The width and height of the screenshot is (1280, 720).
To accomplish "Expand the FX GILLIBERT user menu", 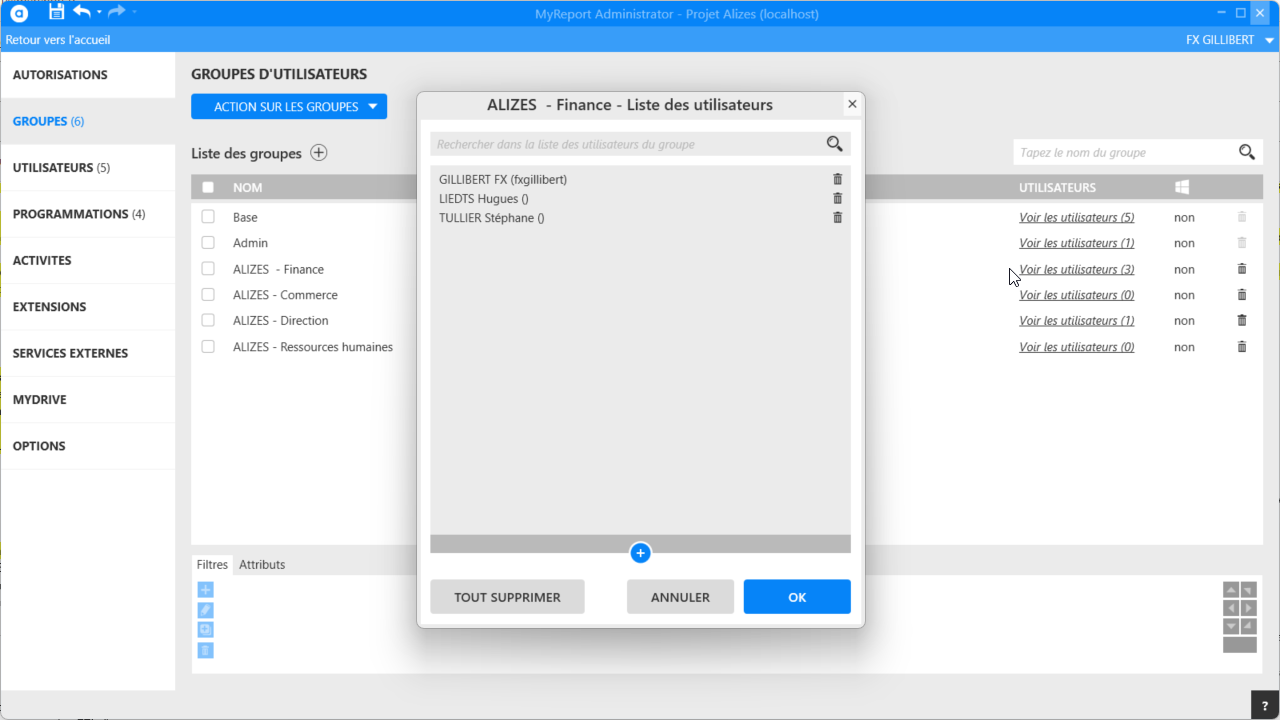I will (x=1229, y=40).
